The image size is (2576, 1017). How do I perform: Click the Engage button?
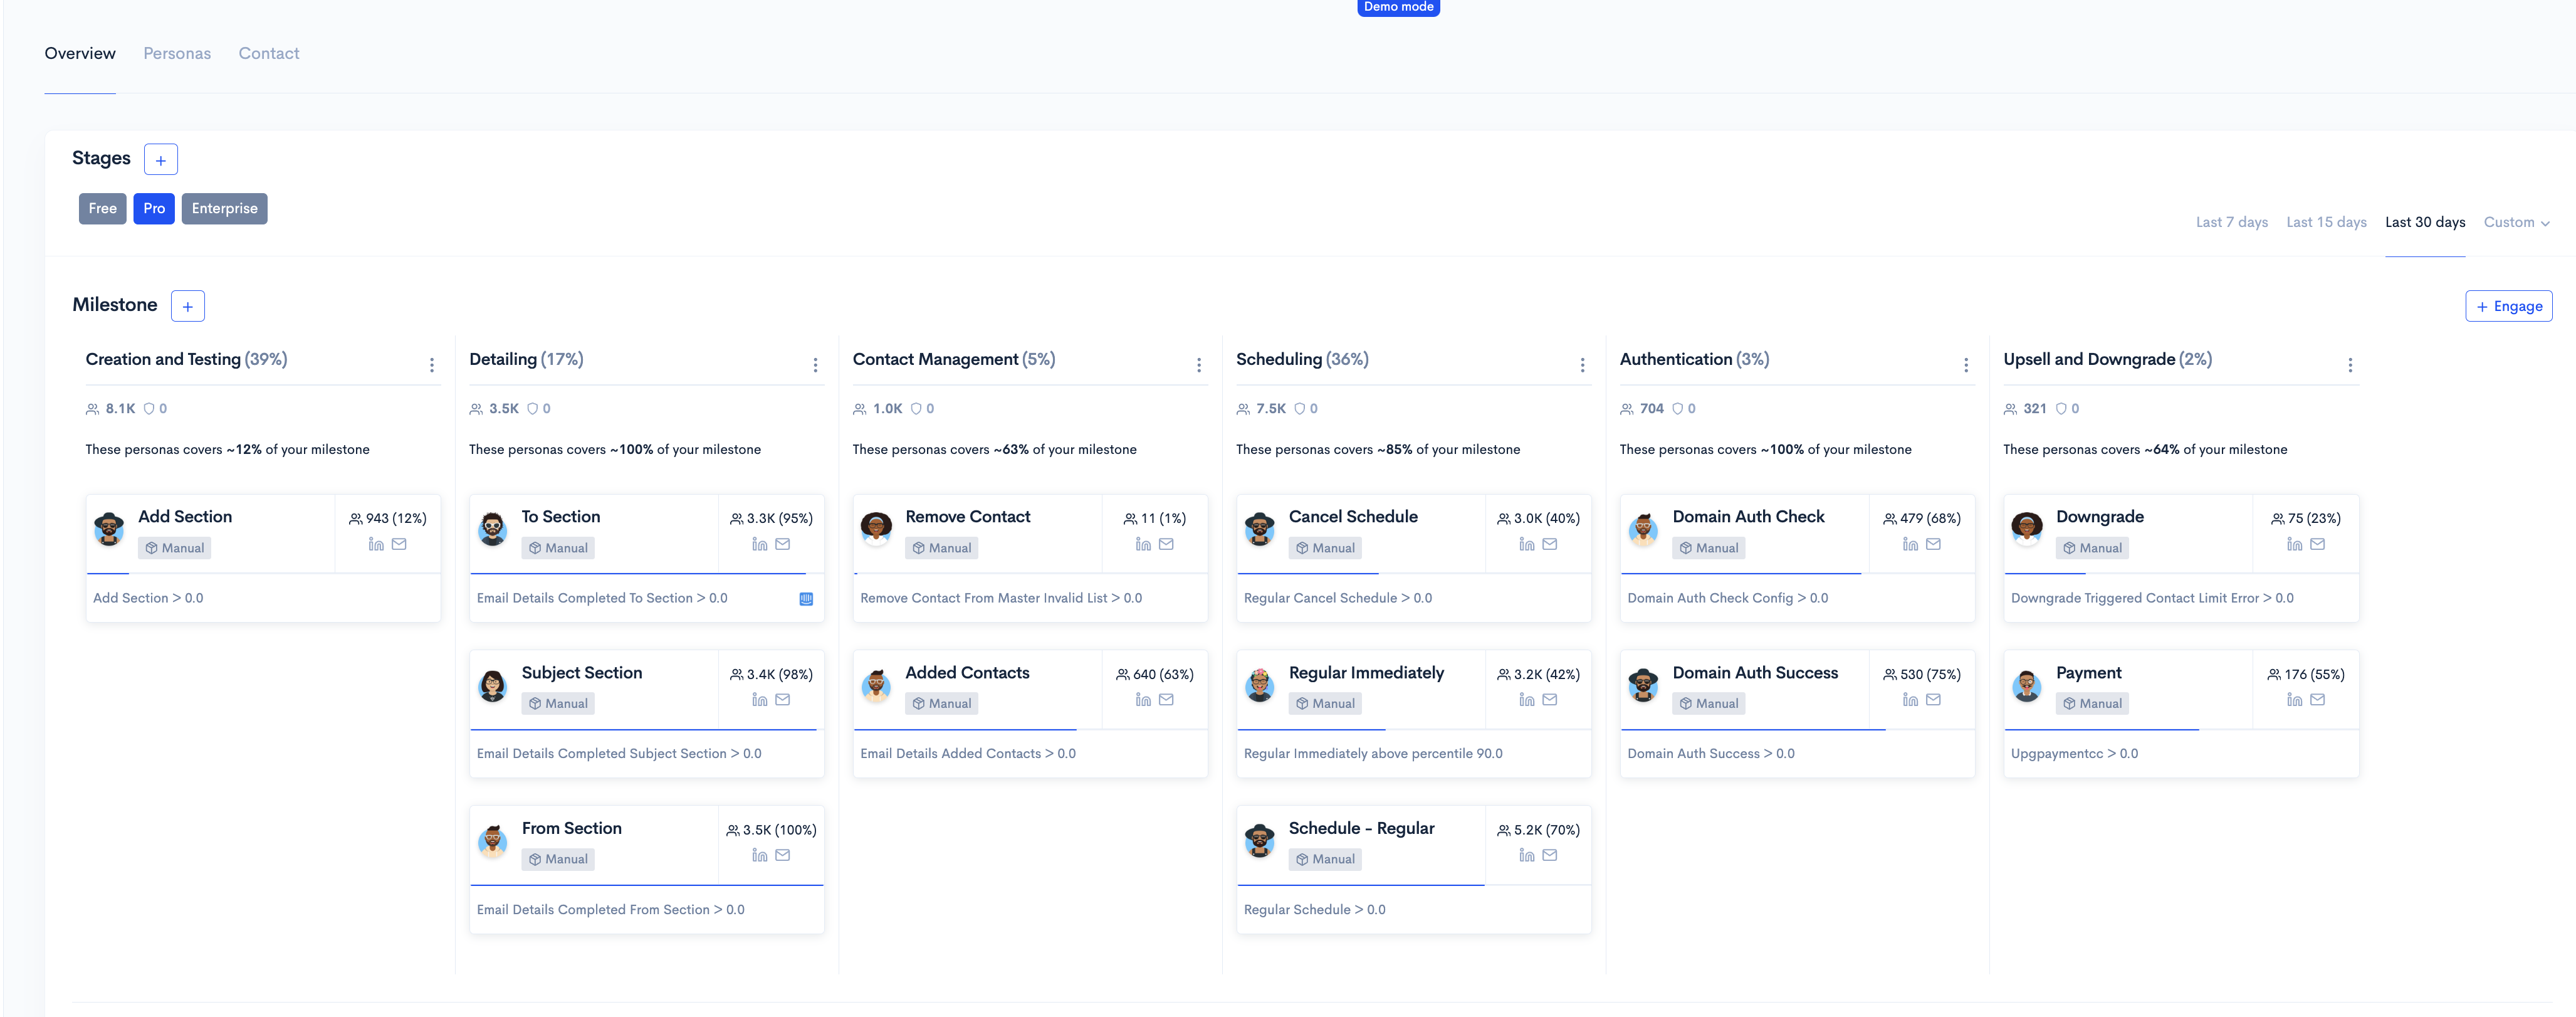coord(2508,306)
